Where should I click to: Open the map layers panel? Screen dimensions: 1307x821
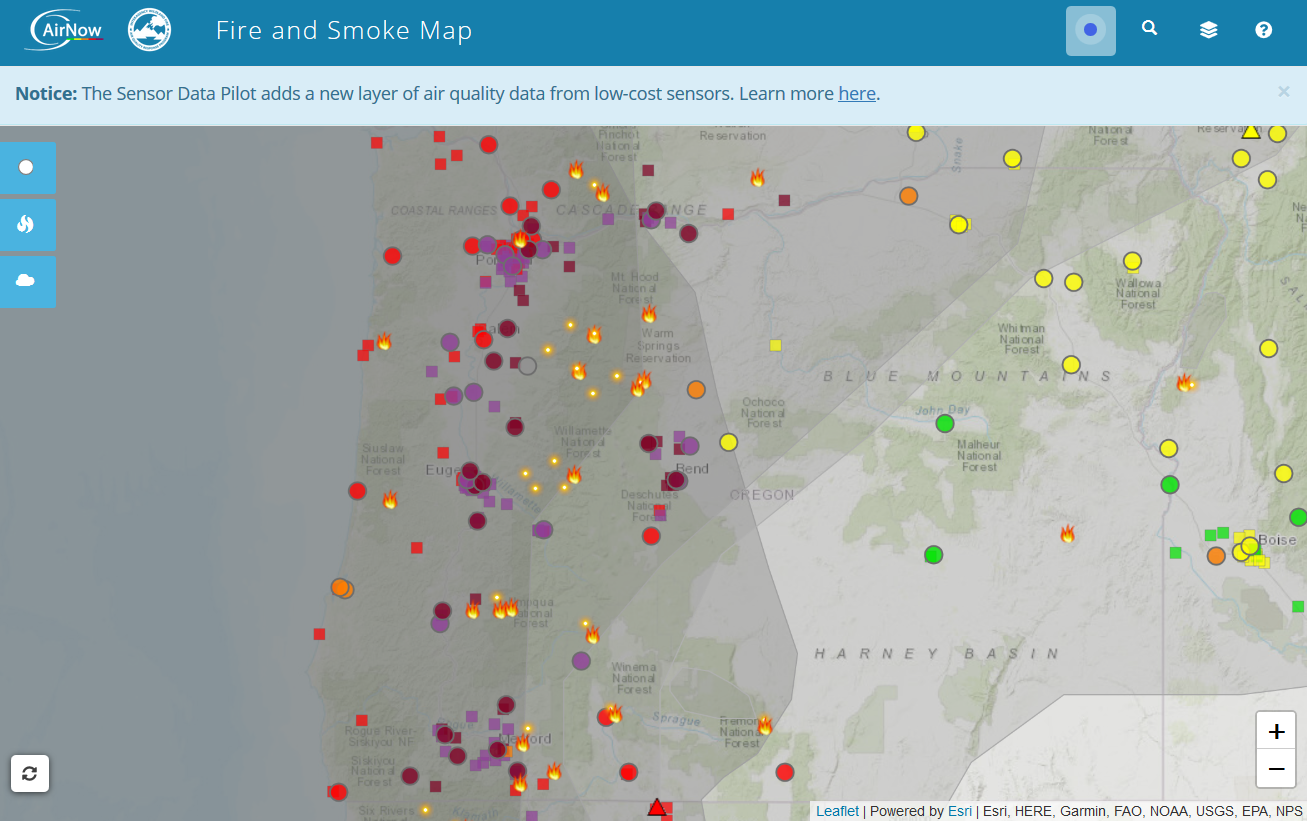pos(1209,30)
